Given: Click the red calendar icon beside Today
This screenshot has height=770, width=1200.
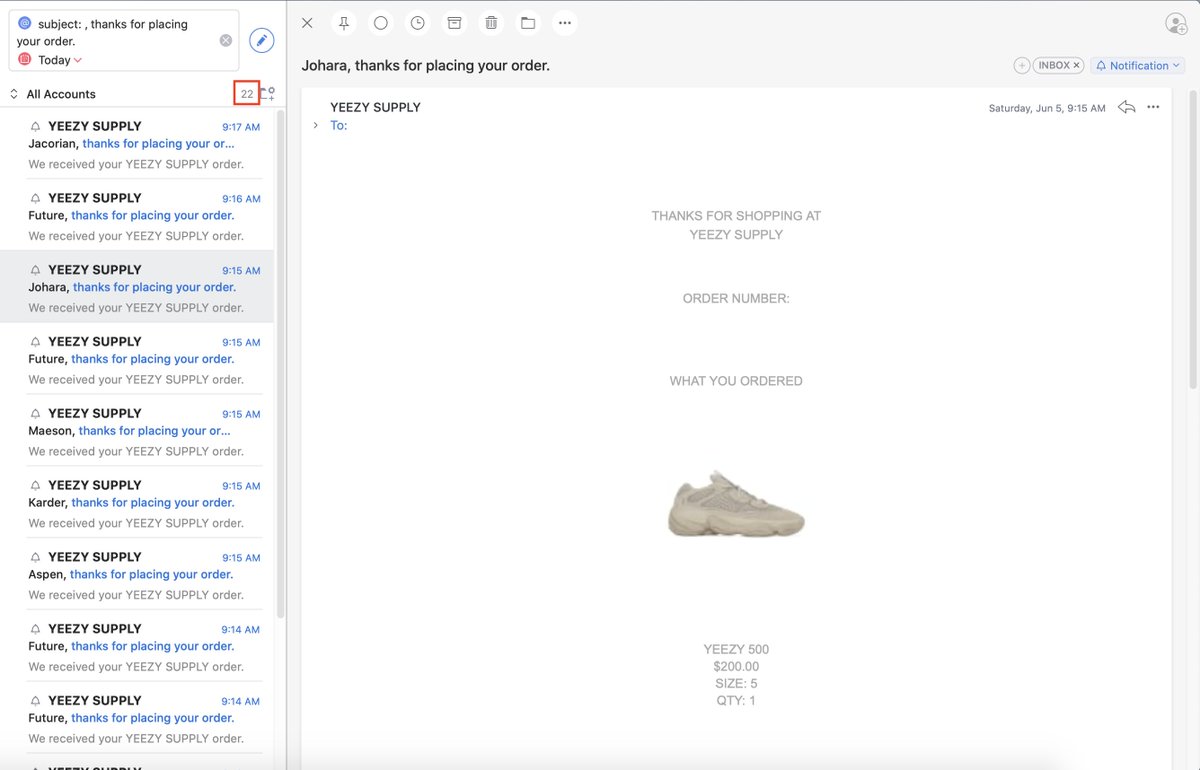Looking at the screenshot, I should pyautogui.click(x=25, y=60).
